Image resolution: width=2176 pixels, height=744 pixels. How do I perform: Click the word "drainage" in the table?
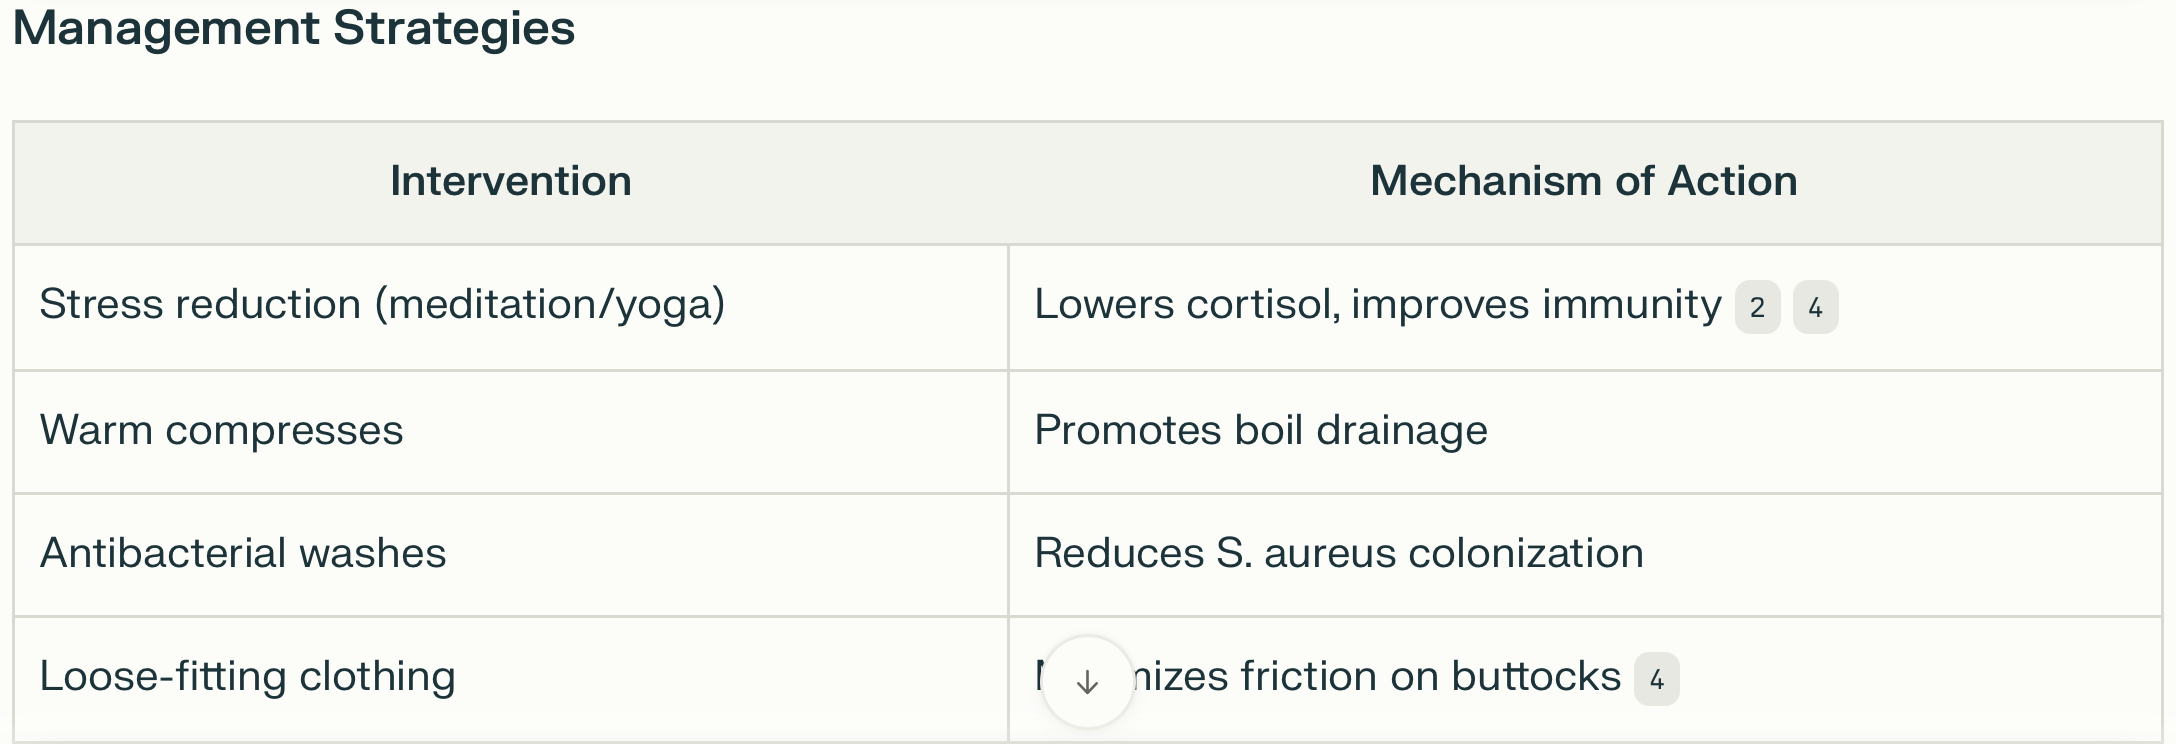(1402, 432)
